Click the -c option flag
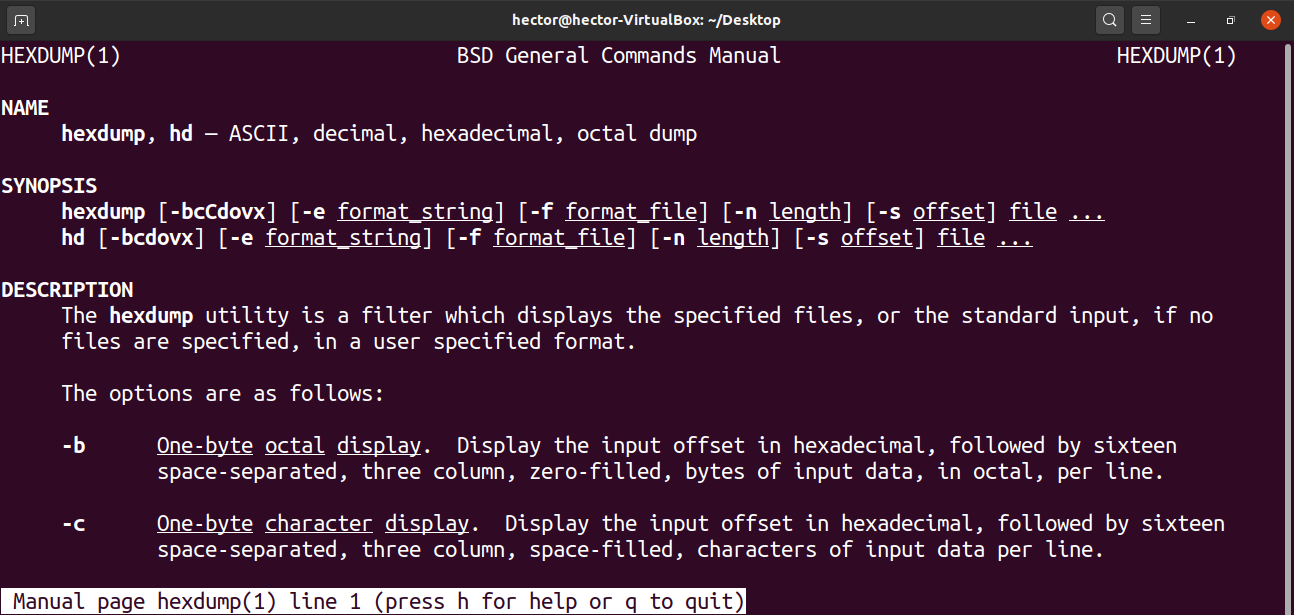Viewport: 1294px width, 615px height. click(x=73, y=524)
